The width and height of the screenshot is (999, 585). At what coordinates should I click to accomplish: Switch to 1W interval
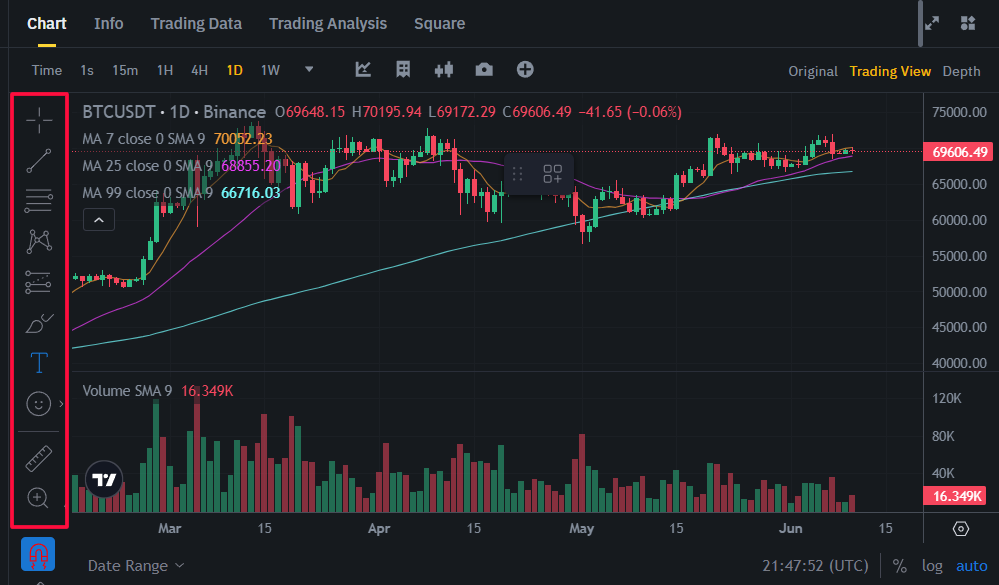270,70
